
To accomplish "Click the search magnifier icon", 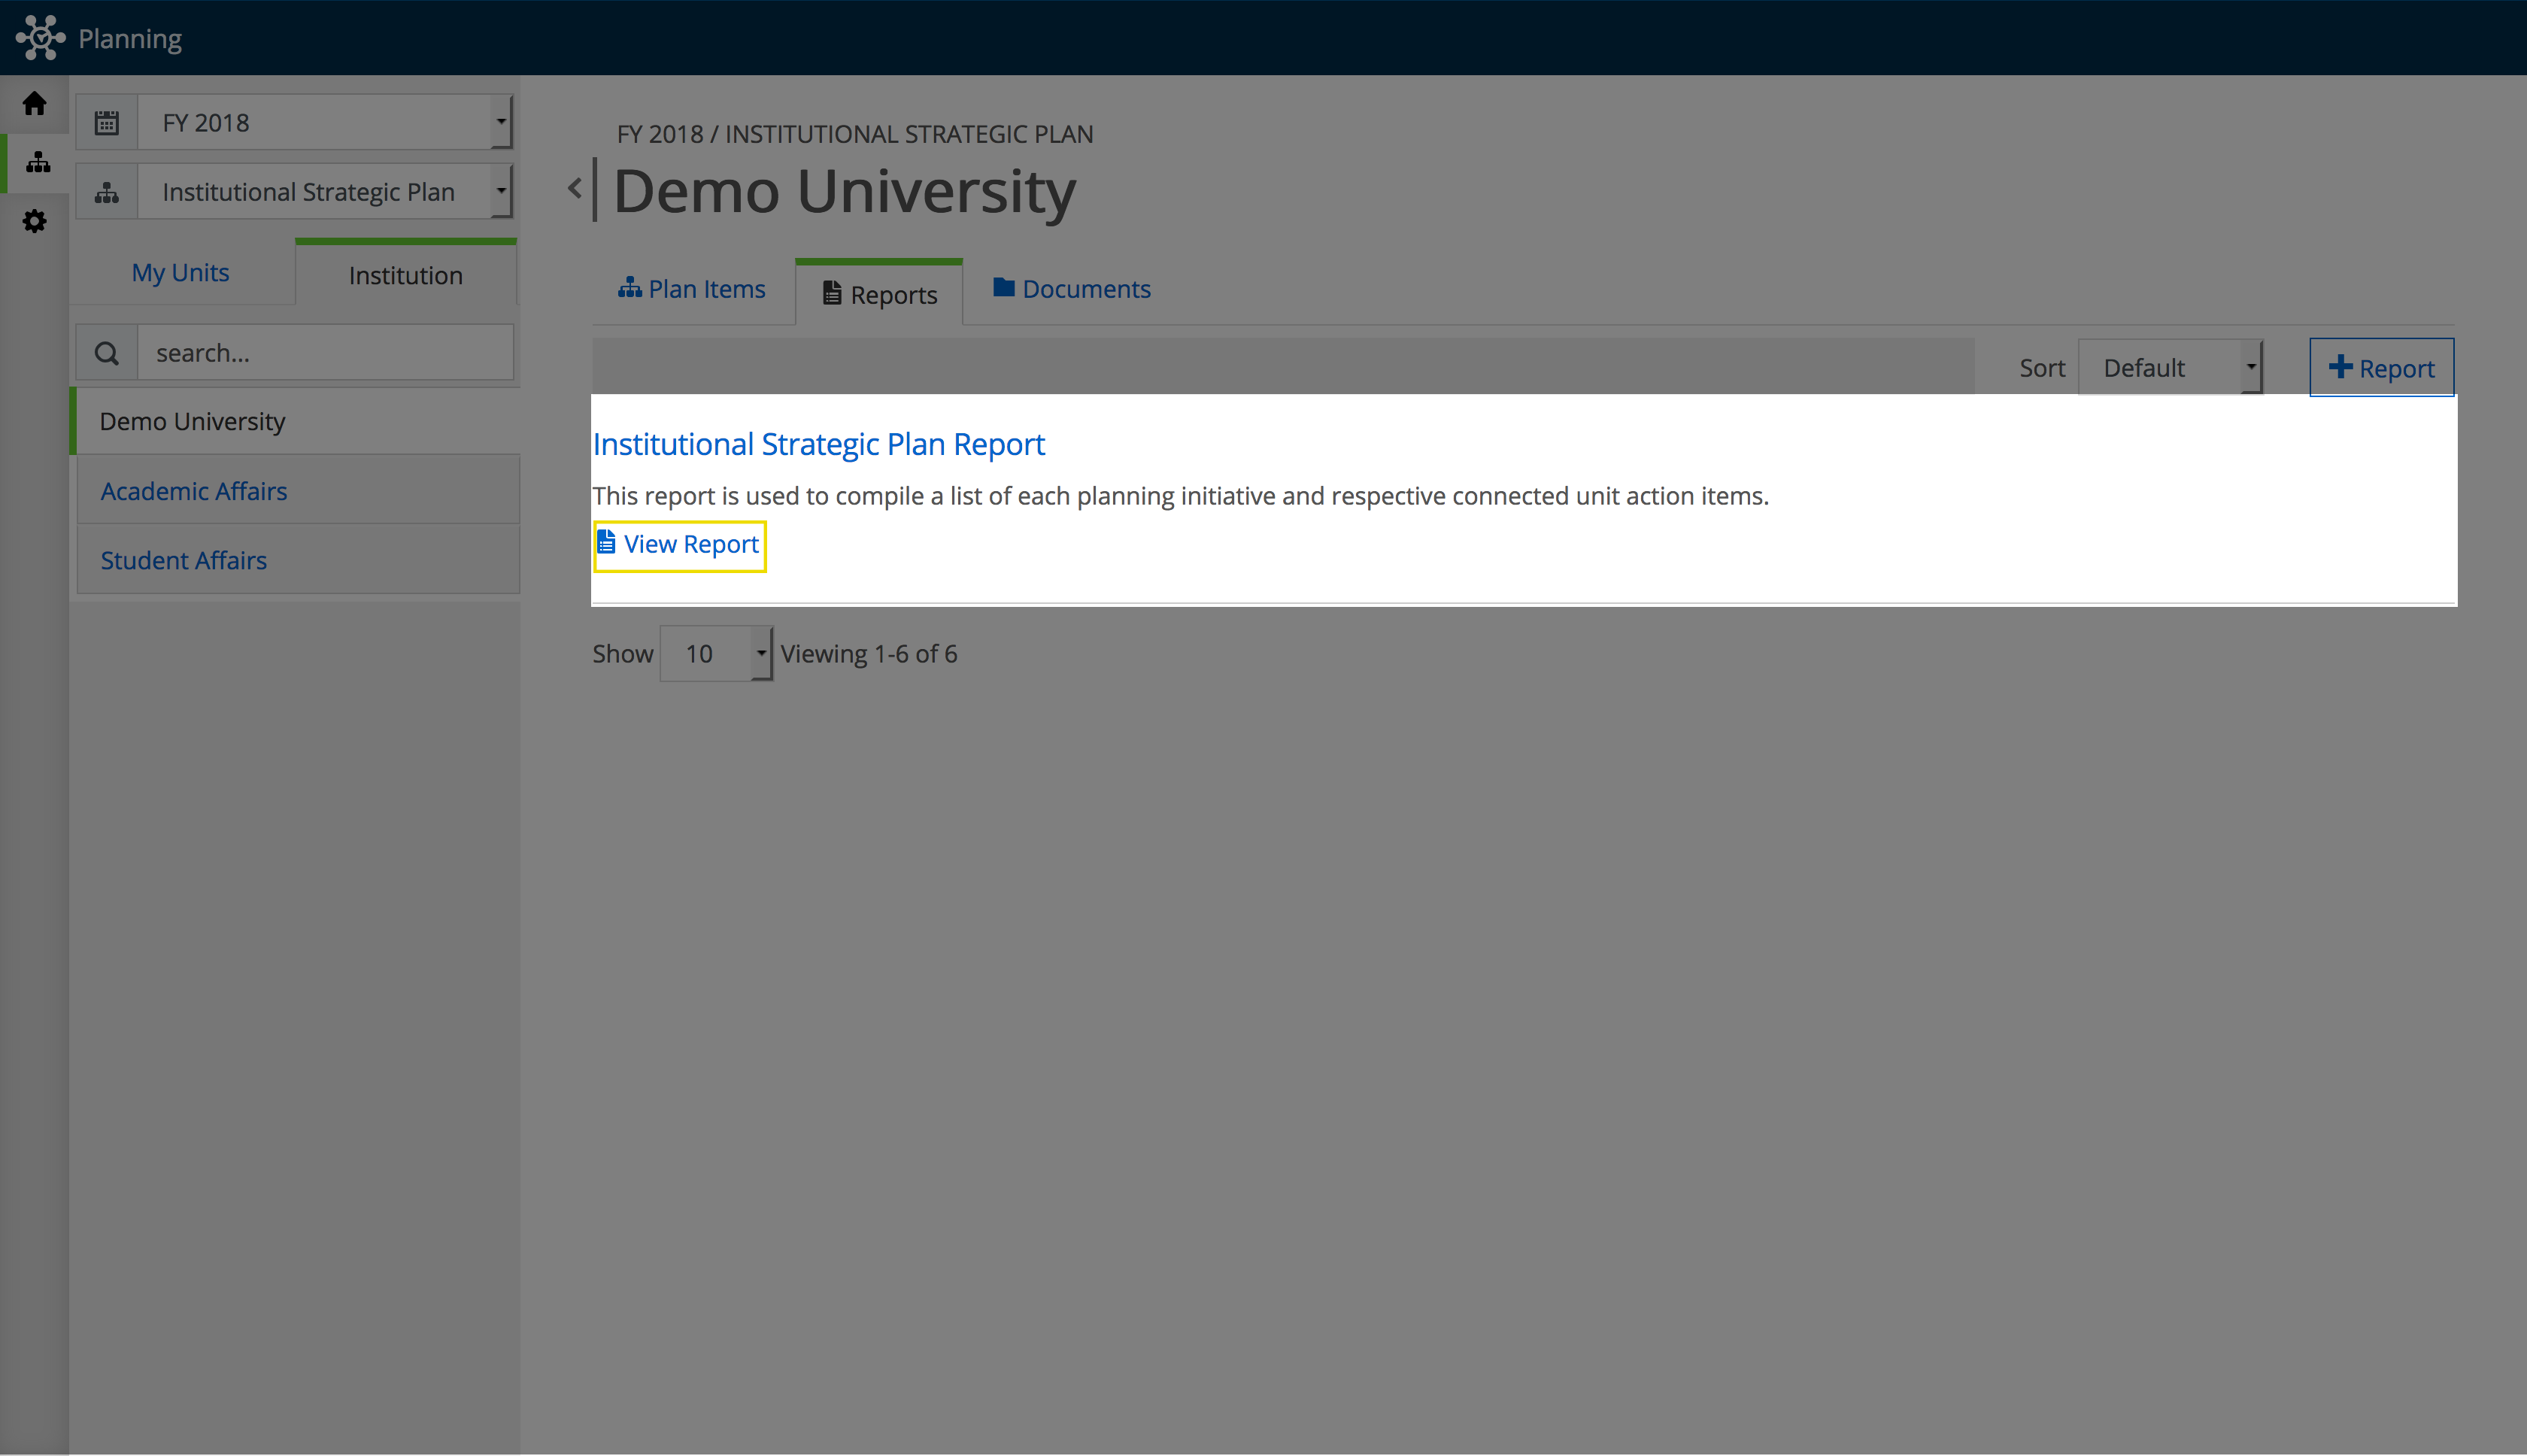I will point(107,353).
